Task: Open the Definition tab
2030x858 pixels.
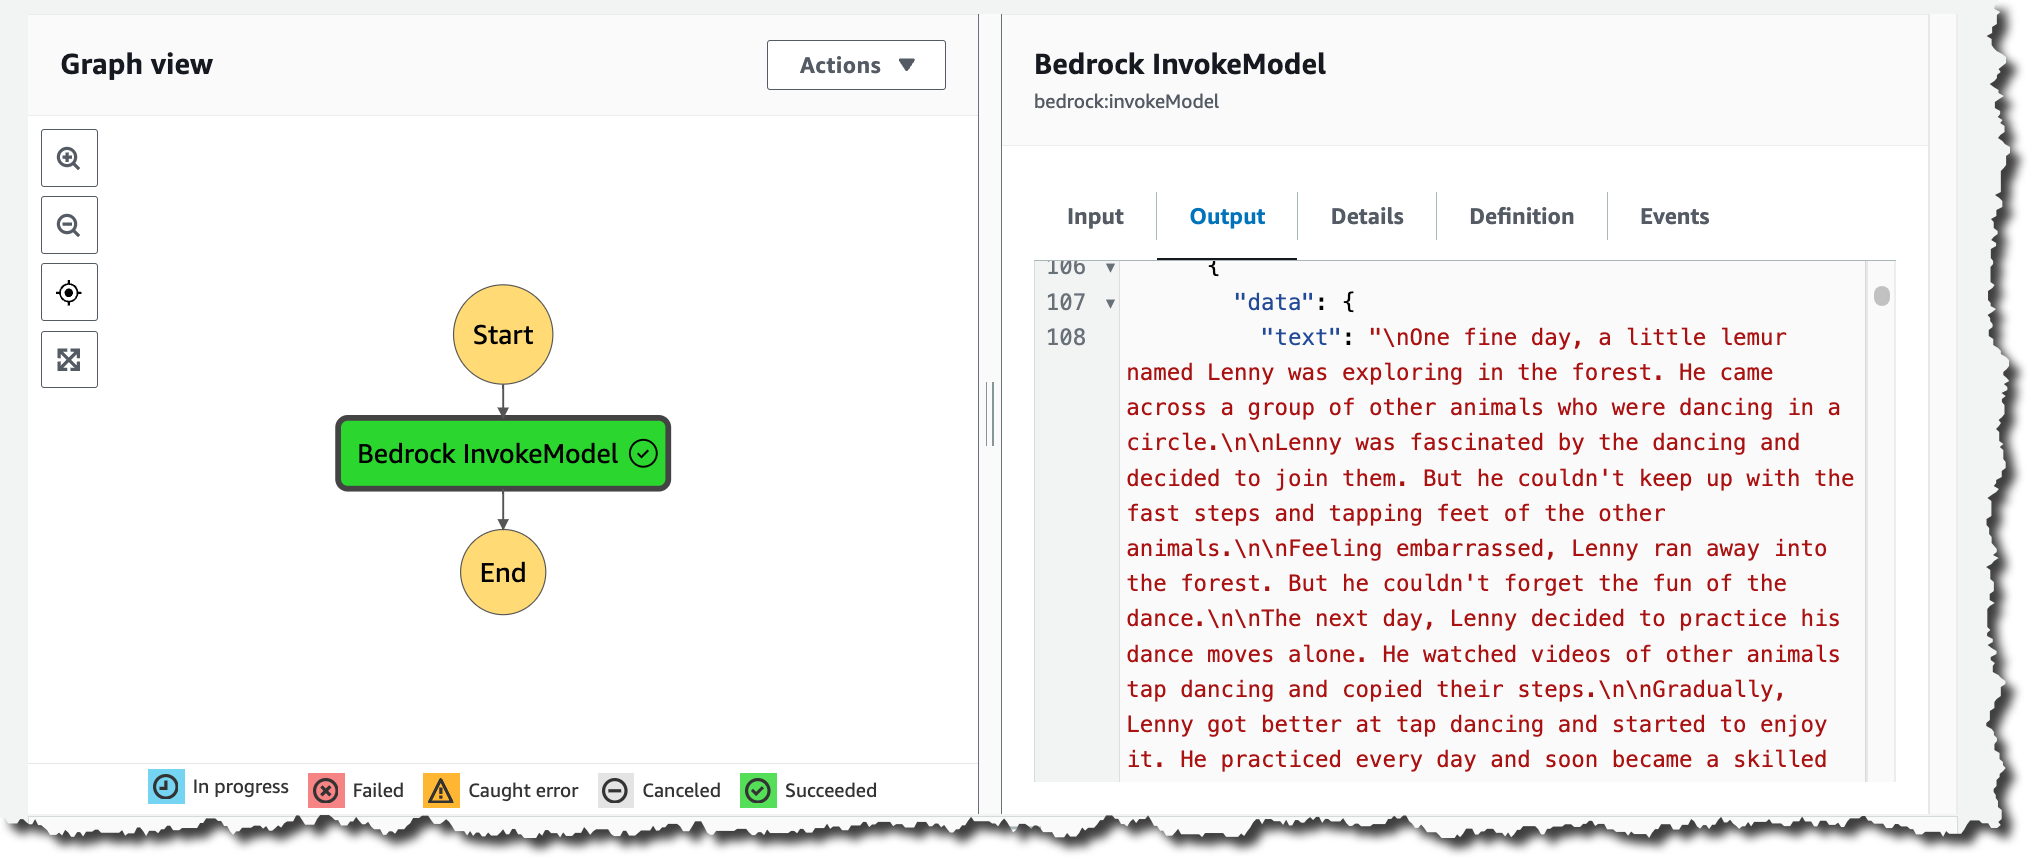Action: [x=1521, y=216]
